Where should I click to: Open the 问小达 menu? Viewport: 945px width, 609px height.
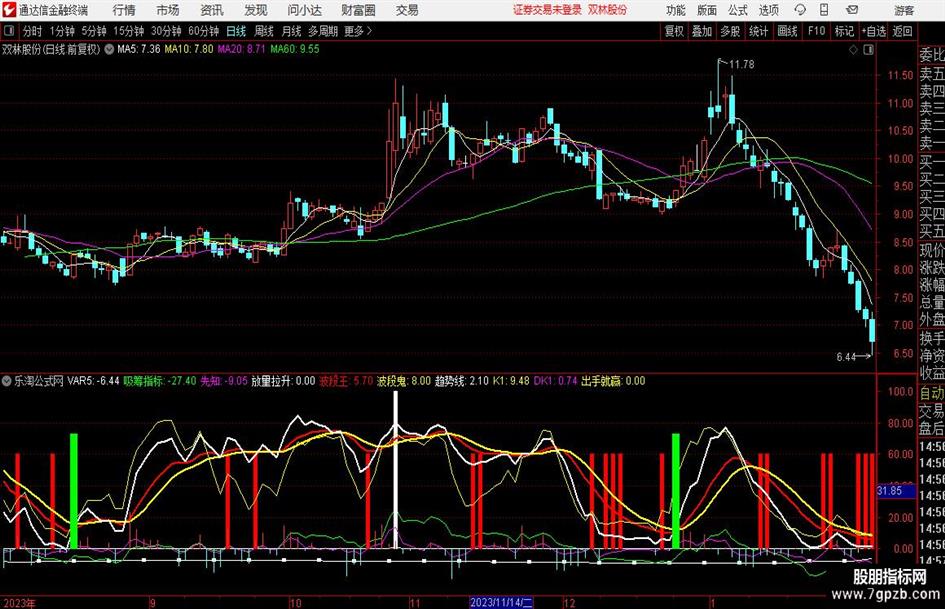pos(304,10)
